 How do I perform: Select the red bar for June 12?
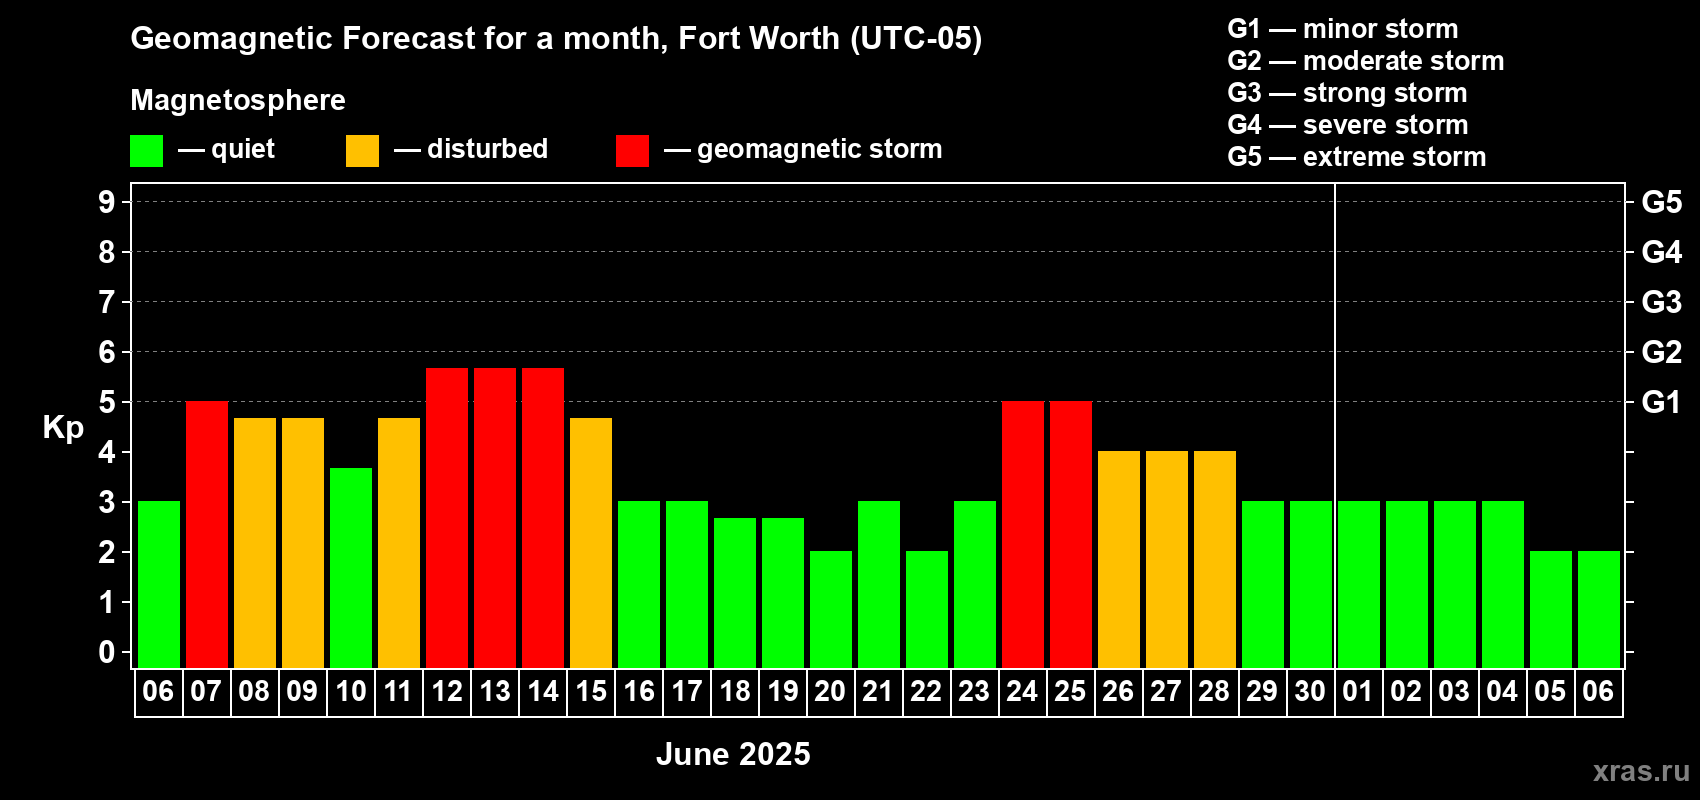[x=447, y=518]
